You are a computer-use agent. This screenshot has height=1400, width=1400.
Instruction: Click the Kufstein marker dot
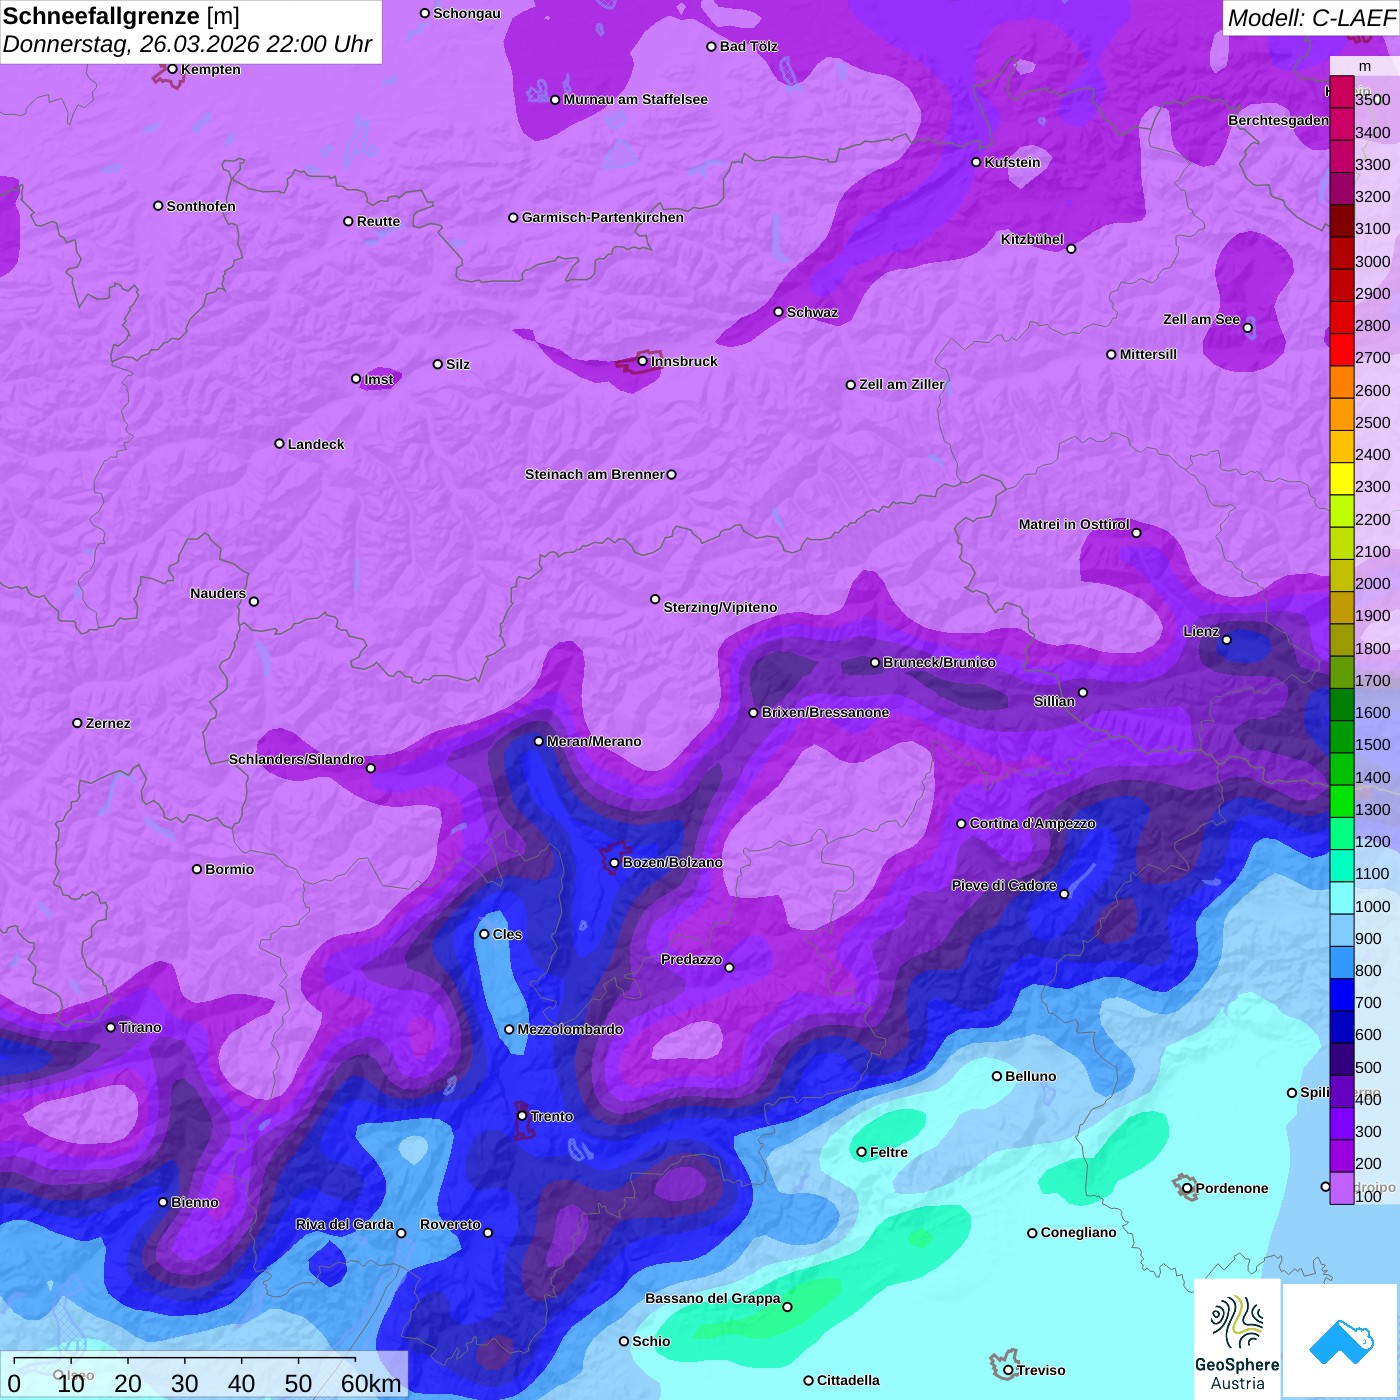977,162
